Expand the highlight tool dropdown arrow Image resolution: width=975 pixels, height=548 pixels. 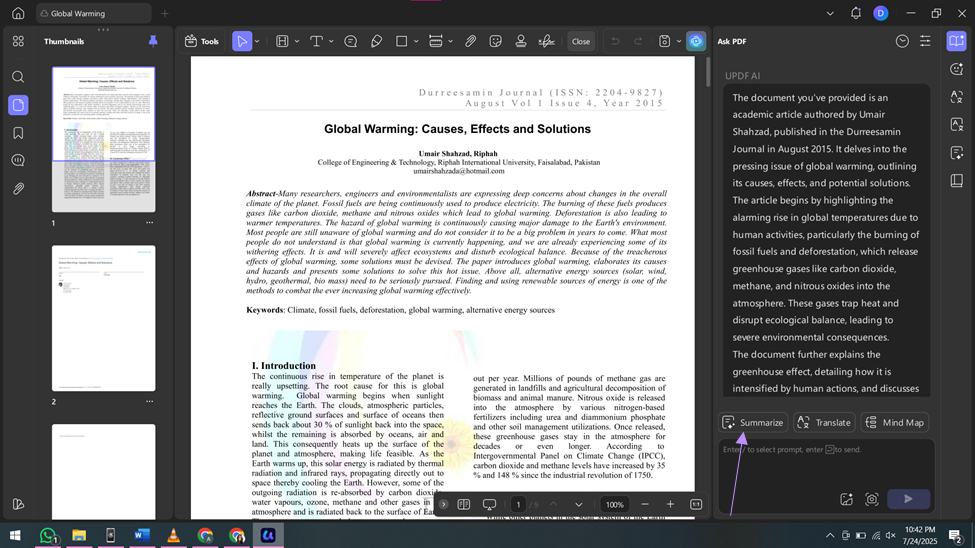[297, 42]
